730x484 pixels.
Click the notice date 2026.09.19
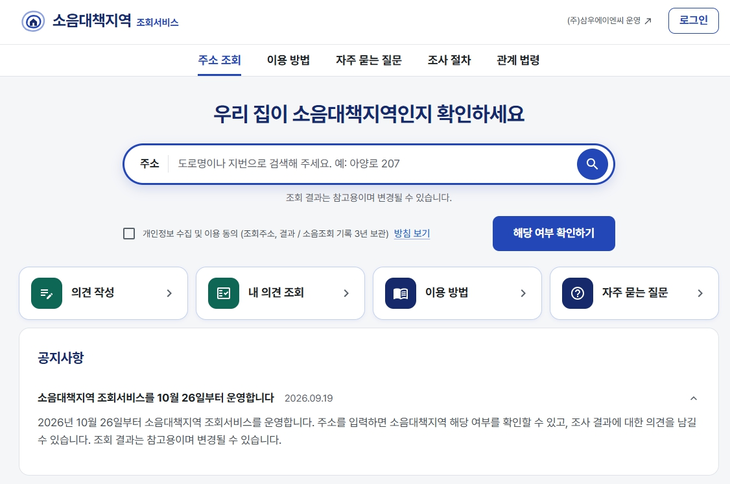pyautogui.click(x=309, y=398)
